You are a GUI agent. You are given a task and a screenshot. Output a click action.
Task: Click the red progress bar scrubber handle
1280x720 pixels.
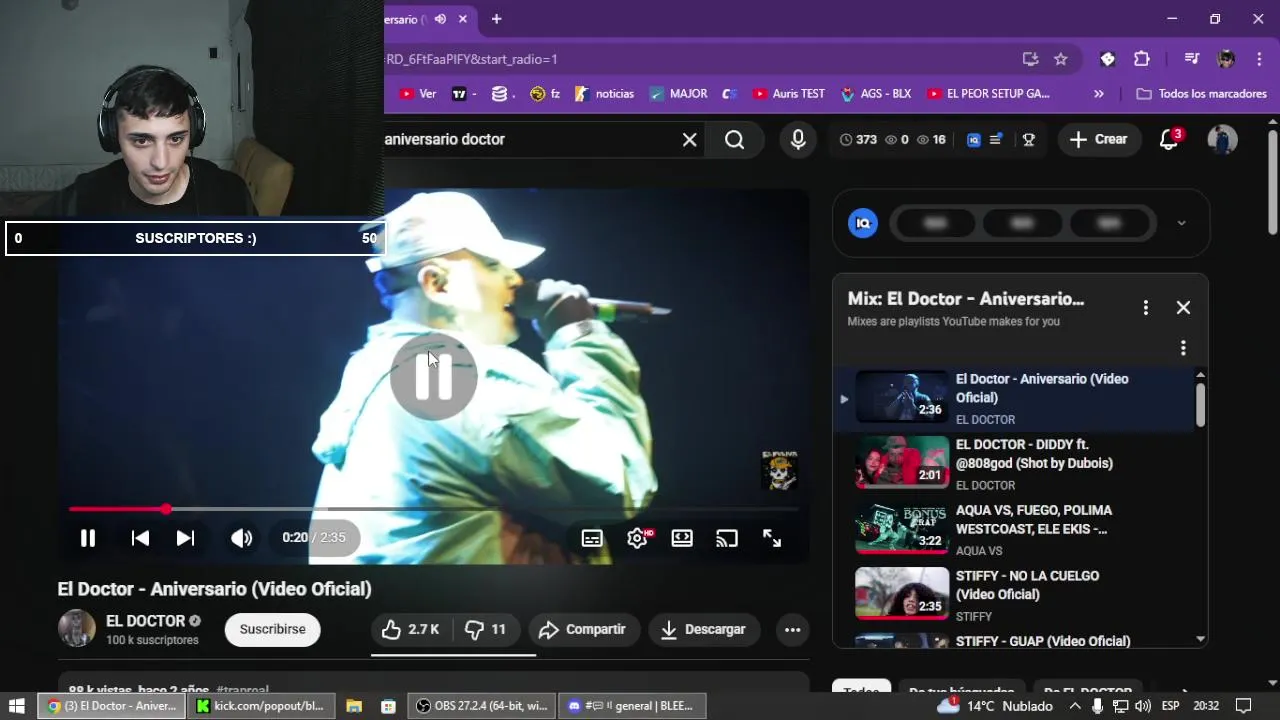pyautogui.click(x=165, y=509)
